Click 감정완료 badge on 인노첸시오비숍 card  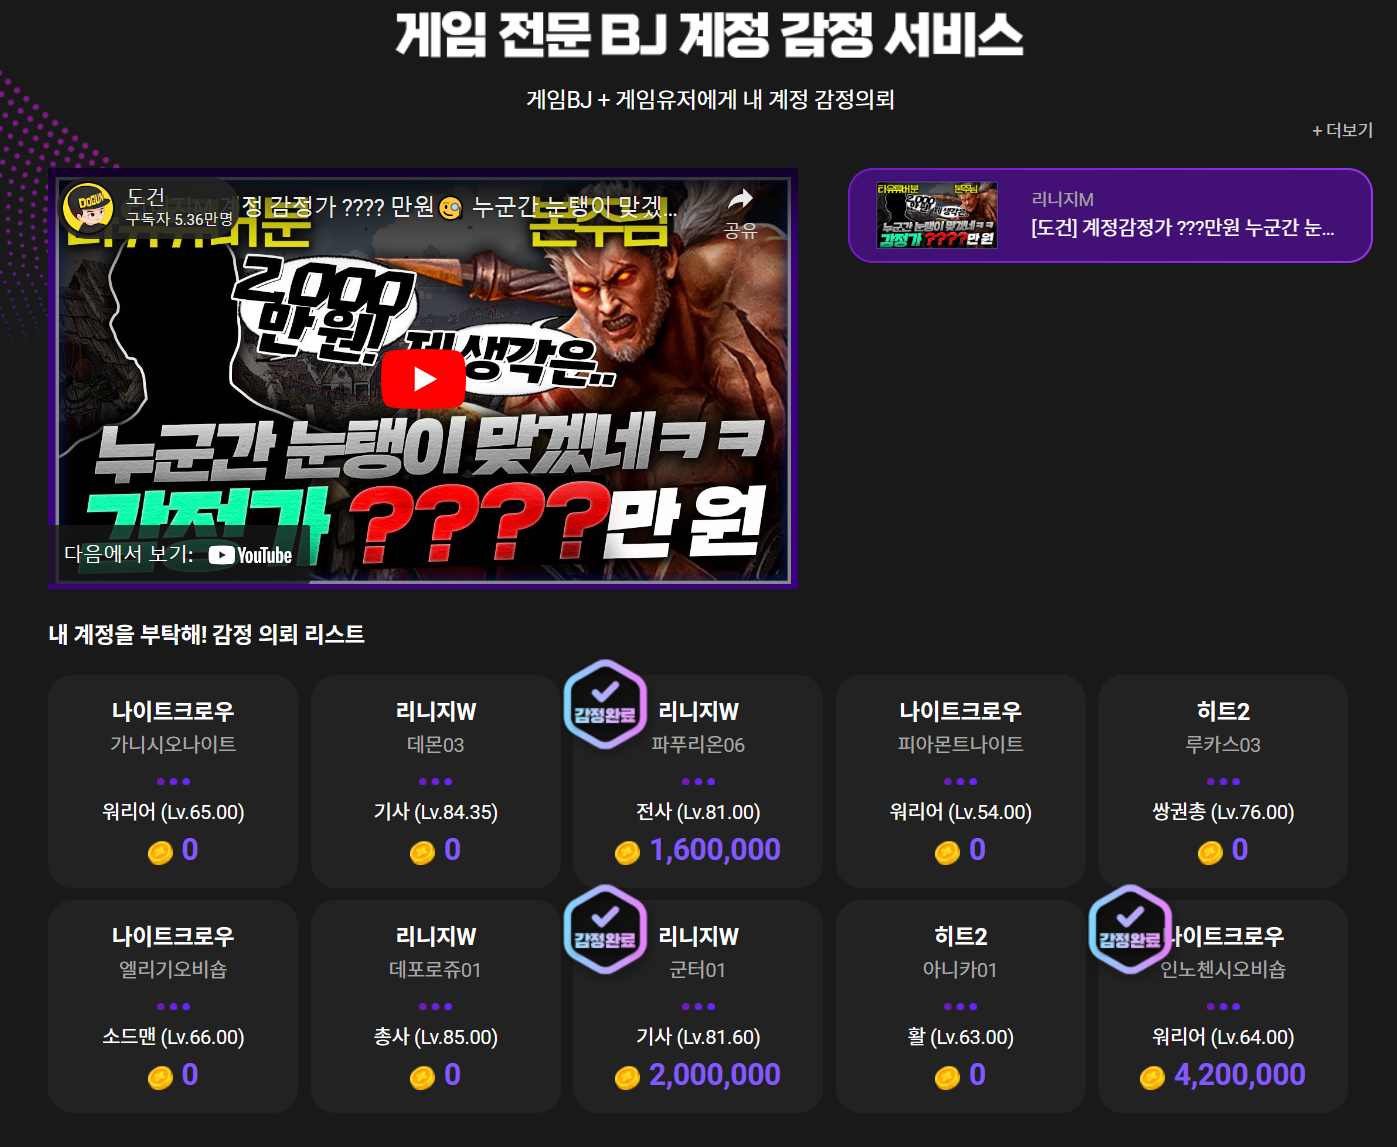(1130, 929)
